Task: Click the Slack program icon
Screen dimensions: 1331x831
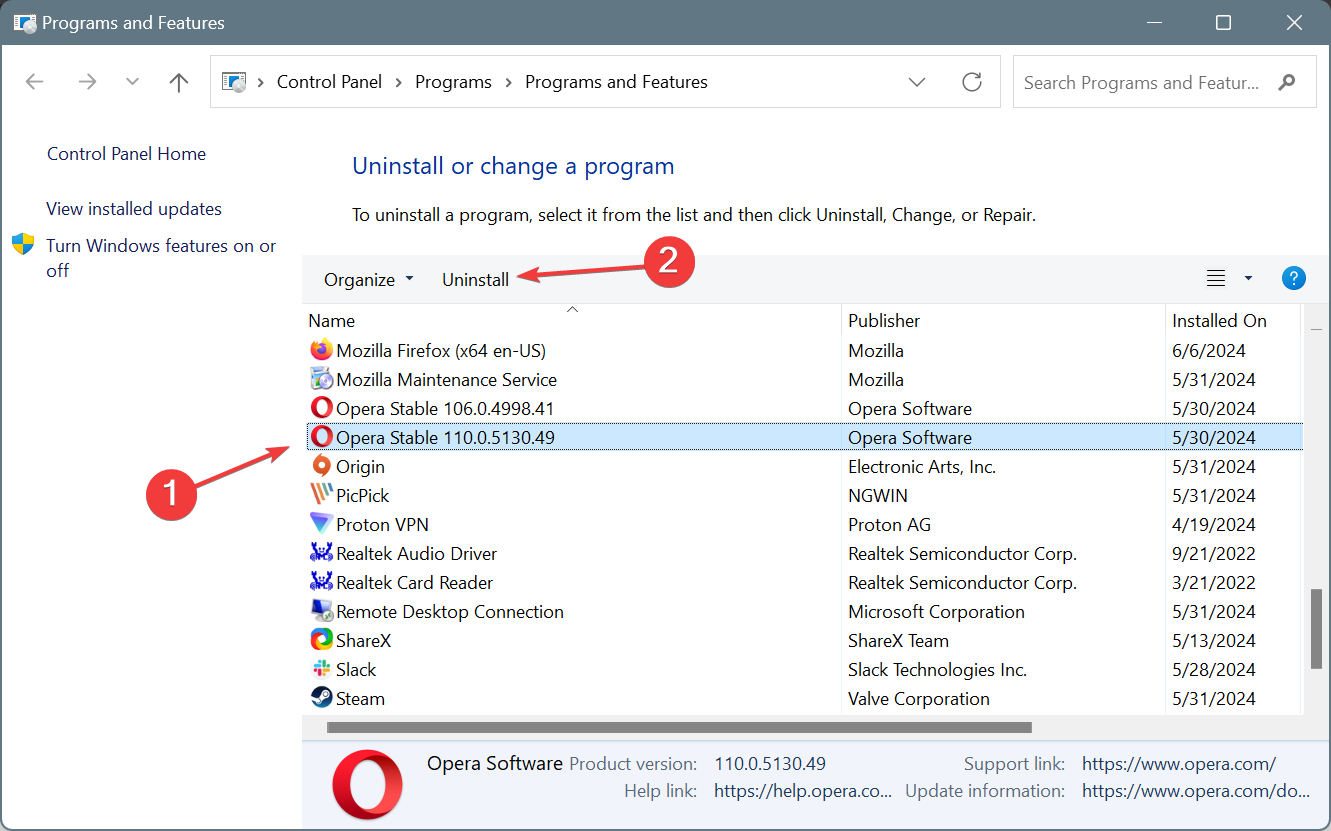Action: pos(321,669)
